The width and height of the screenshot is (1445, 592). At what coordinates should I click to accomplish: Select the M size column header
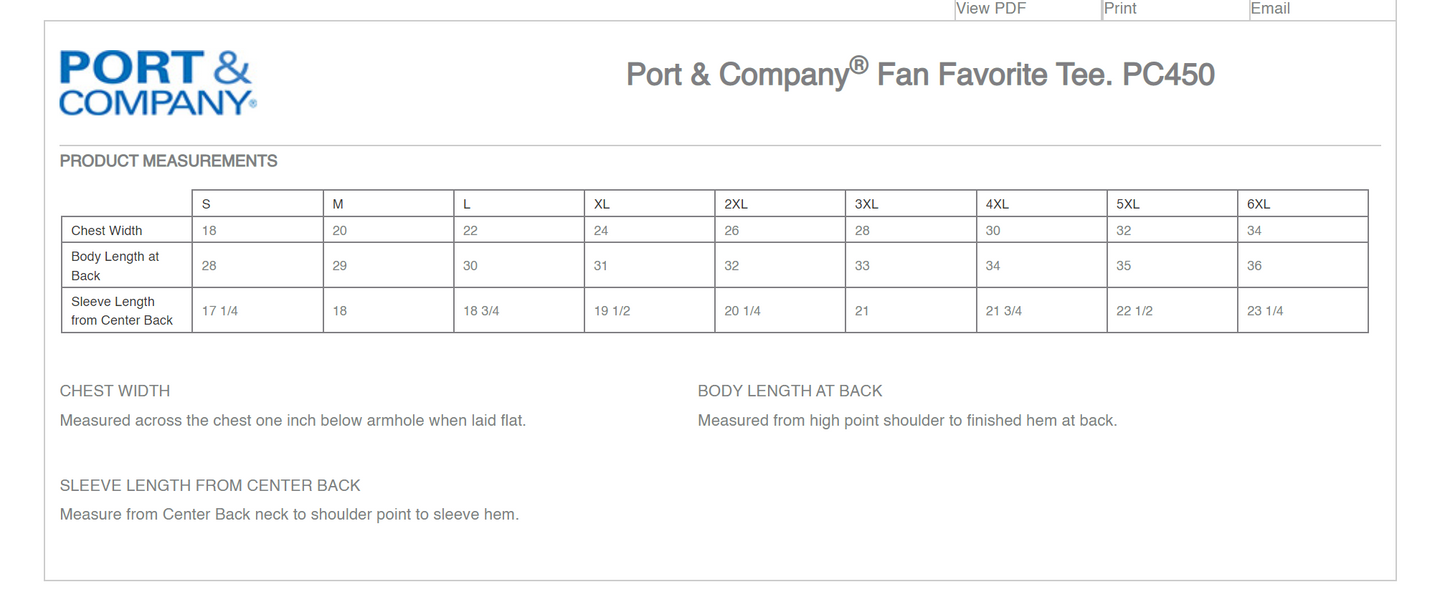[338, 204]
